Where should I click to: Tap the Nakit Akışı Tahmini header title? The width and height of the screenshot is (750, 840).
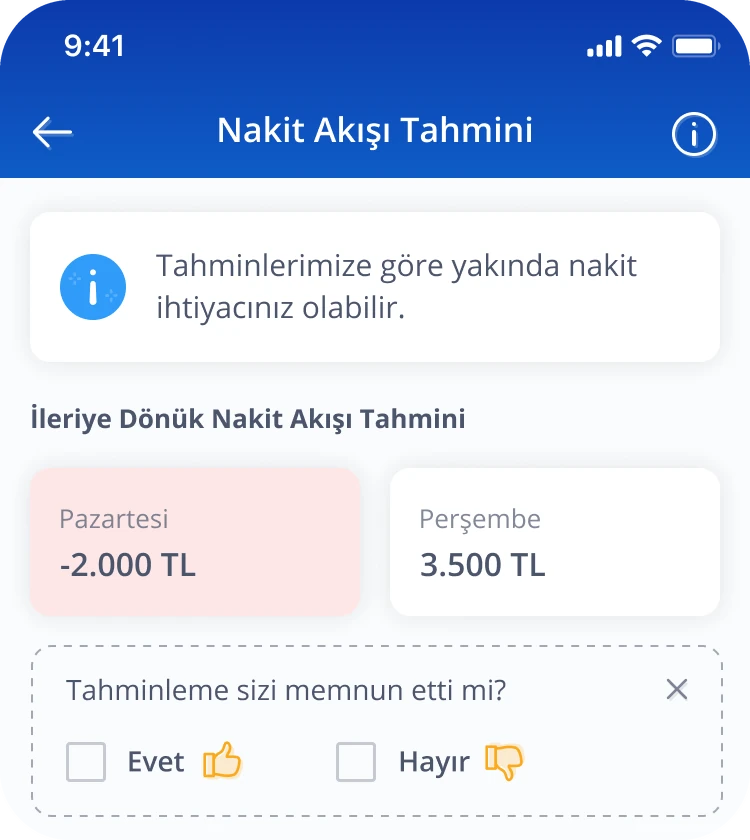pyautogui.click(x=375, y=131)
